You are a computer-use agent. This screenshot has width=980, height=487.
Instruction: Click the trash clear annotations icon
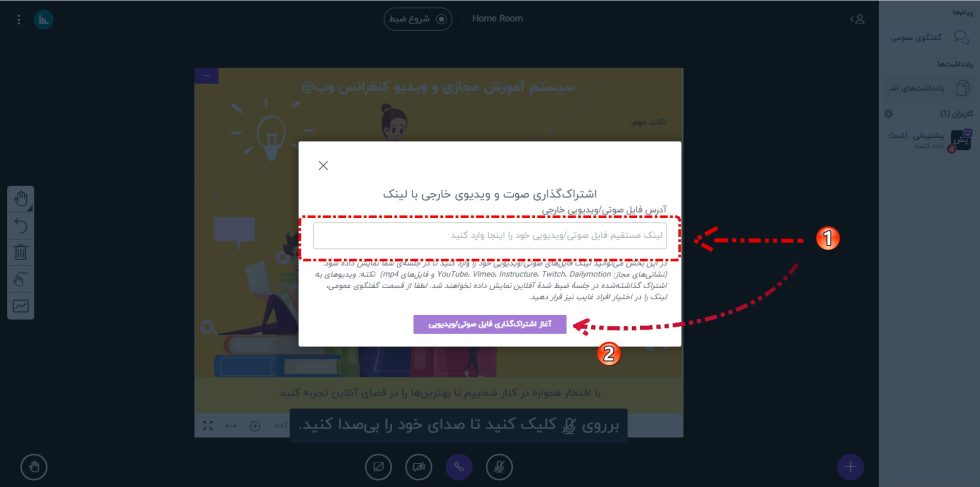[x=21, y=253]
